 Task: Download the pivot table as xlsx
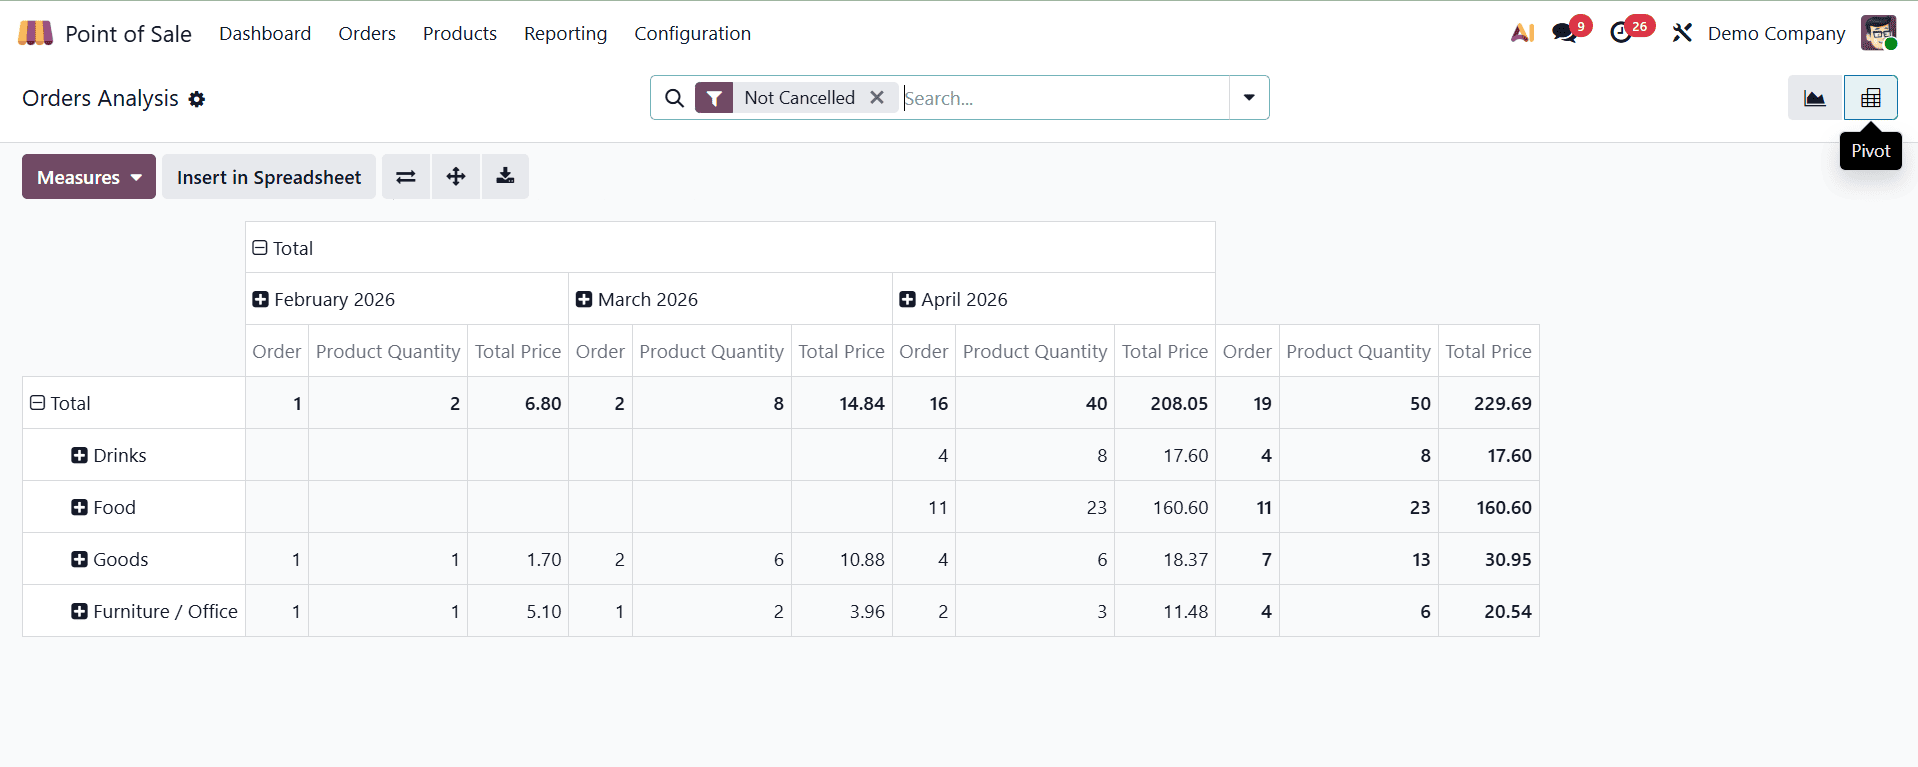click(x=505, y=177)
